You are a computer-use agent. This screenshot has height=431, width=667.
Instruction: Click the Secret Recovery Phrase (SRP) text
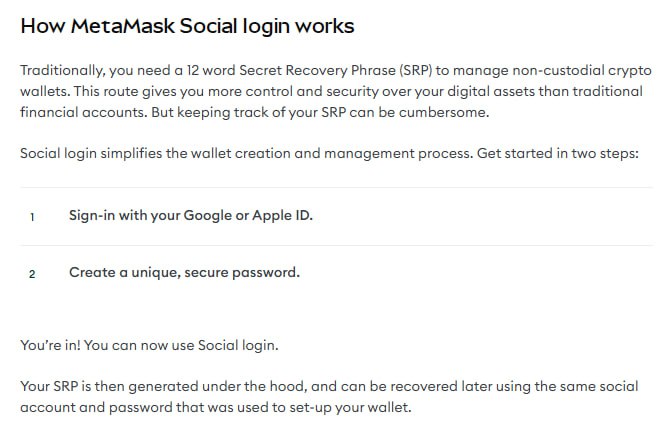point(336,70)
